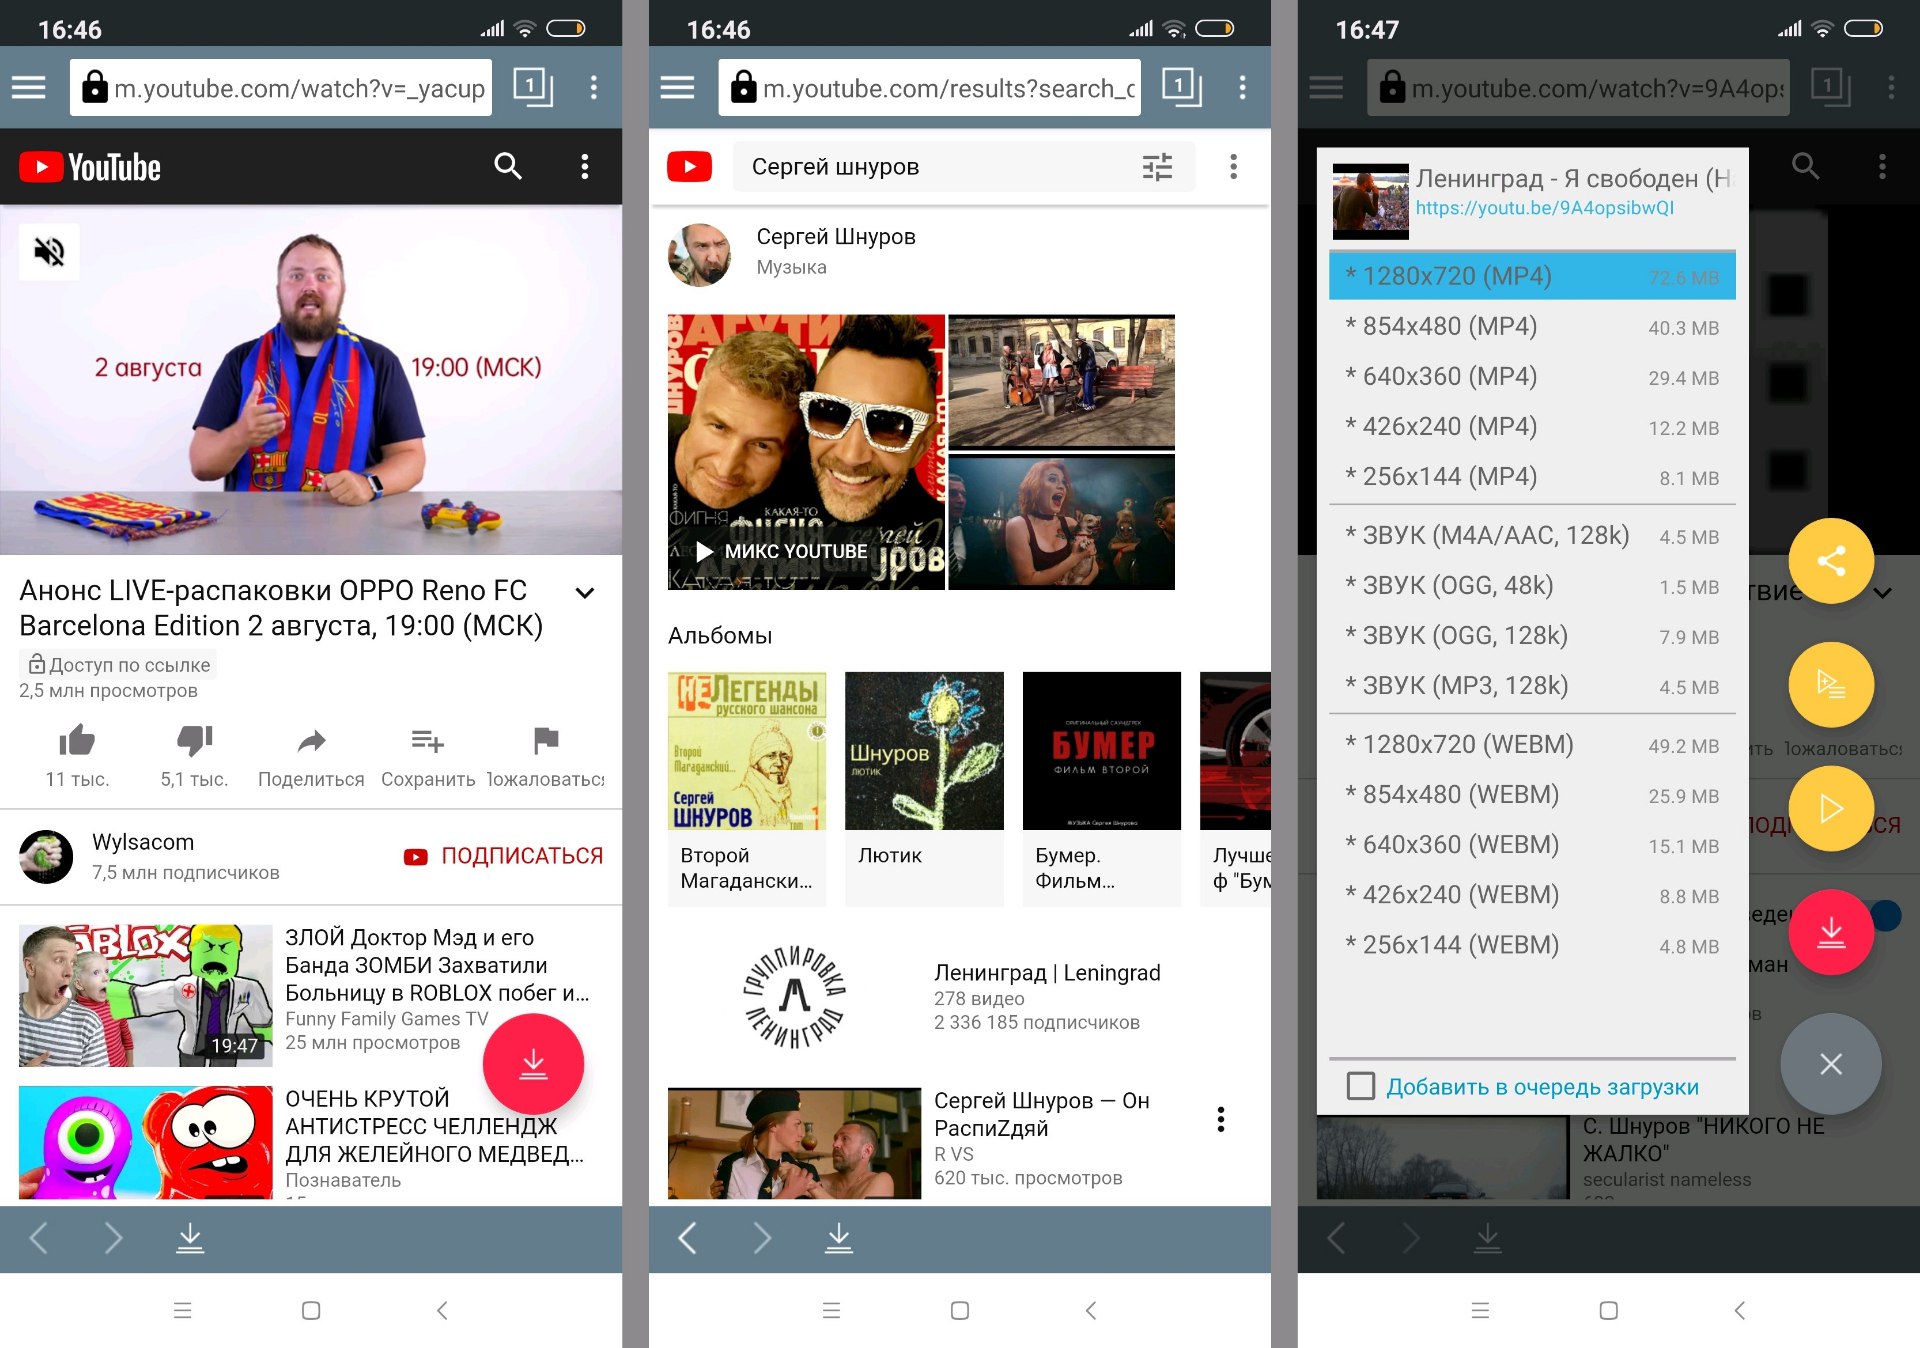Viewport: 1920px width, 1348px height.
Task: Select 1280x720 (MP4) format
Action: click(1532, 276)
